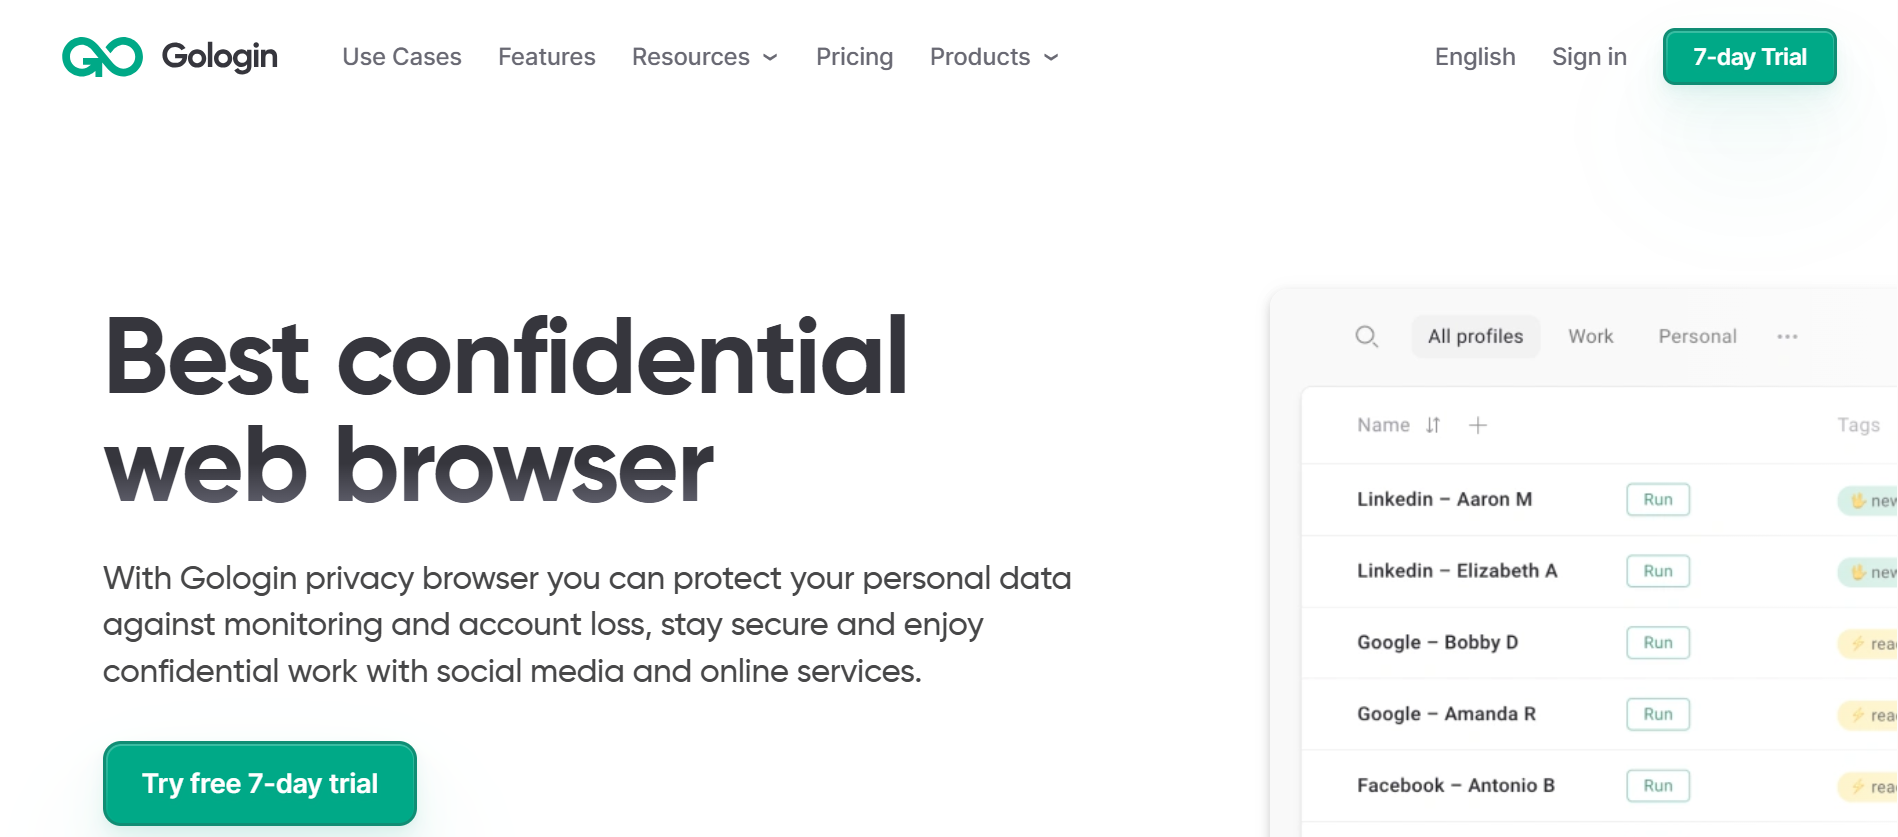The width and height of the screenshot is (1898, 837).
Task: Click the sort arrows icon beside Name
Action: [x=1433, y=425]
